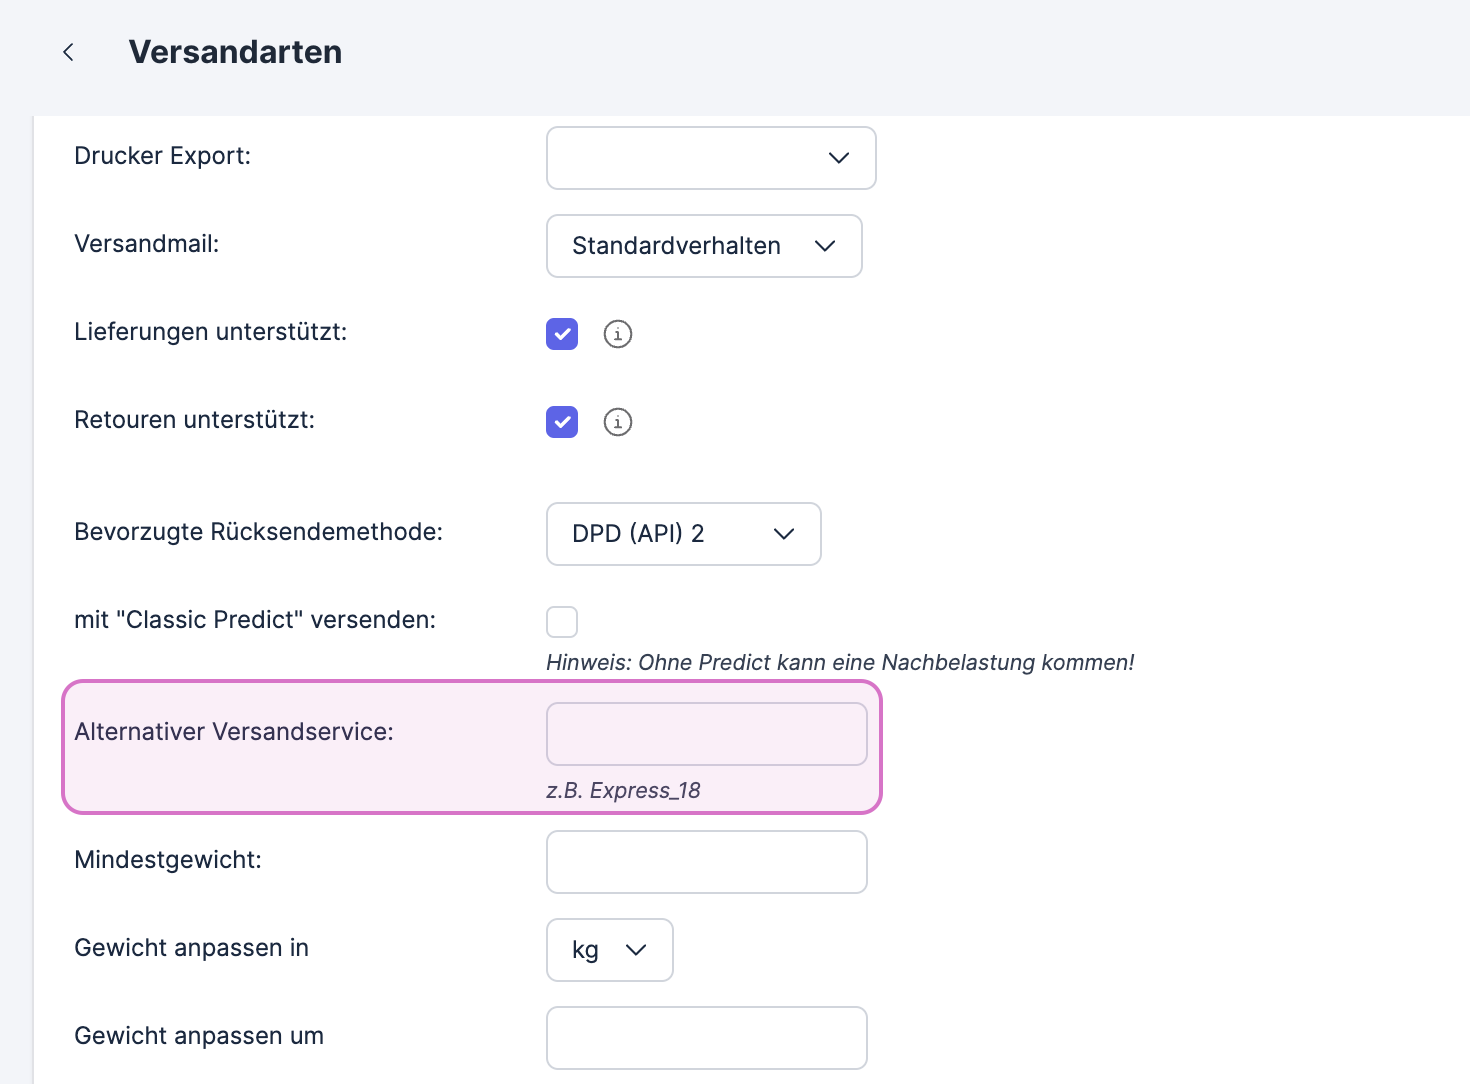Image resolution: width=1470 pixels, height=1084 pixels.
Task: Click the chevron arrow beside kg unit
Action: (x=636, y=950)
